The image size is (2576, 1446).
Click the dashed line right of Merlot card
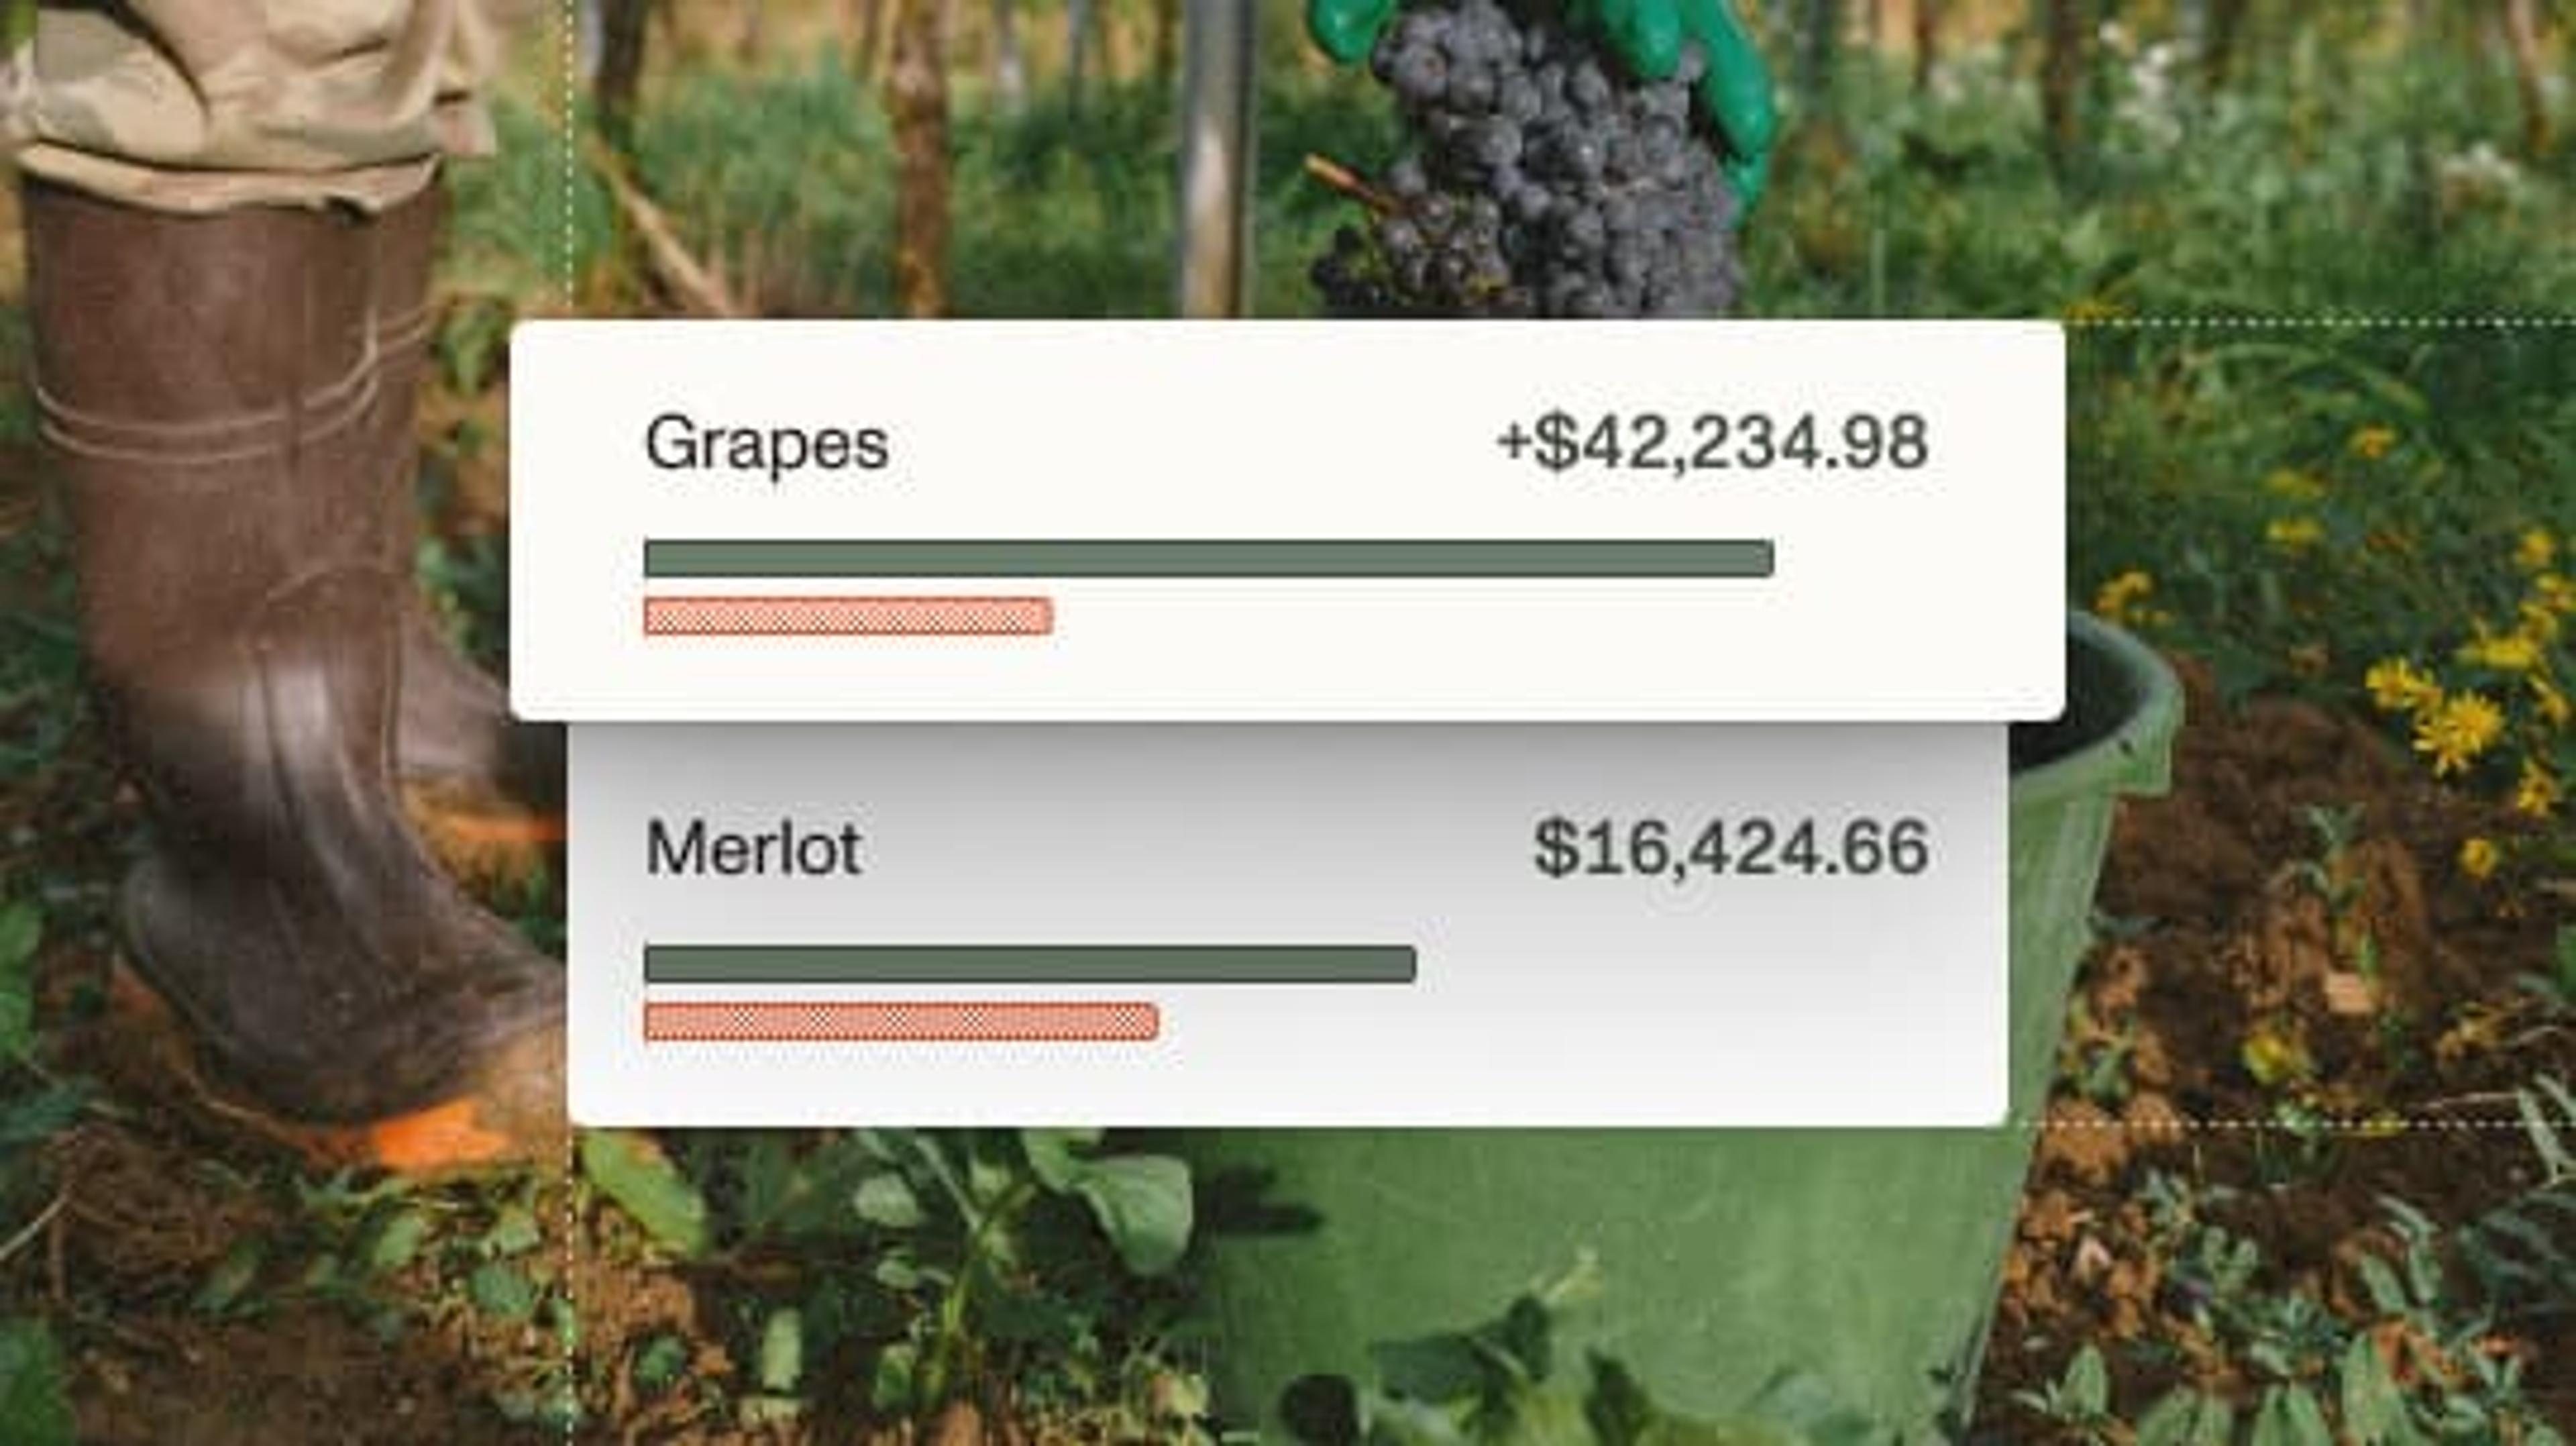click(x=2290, y=1124)
